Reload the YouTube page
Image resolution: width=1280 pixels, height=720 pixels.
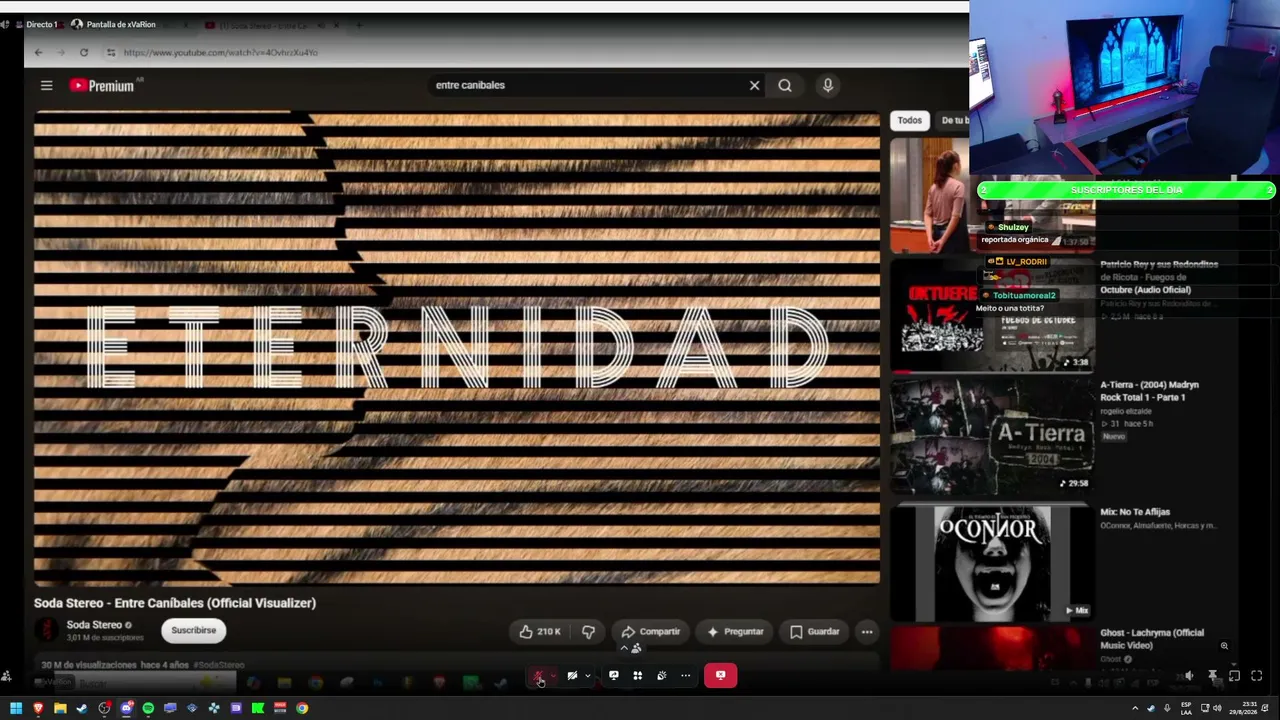click(84, 52)
